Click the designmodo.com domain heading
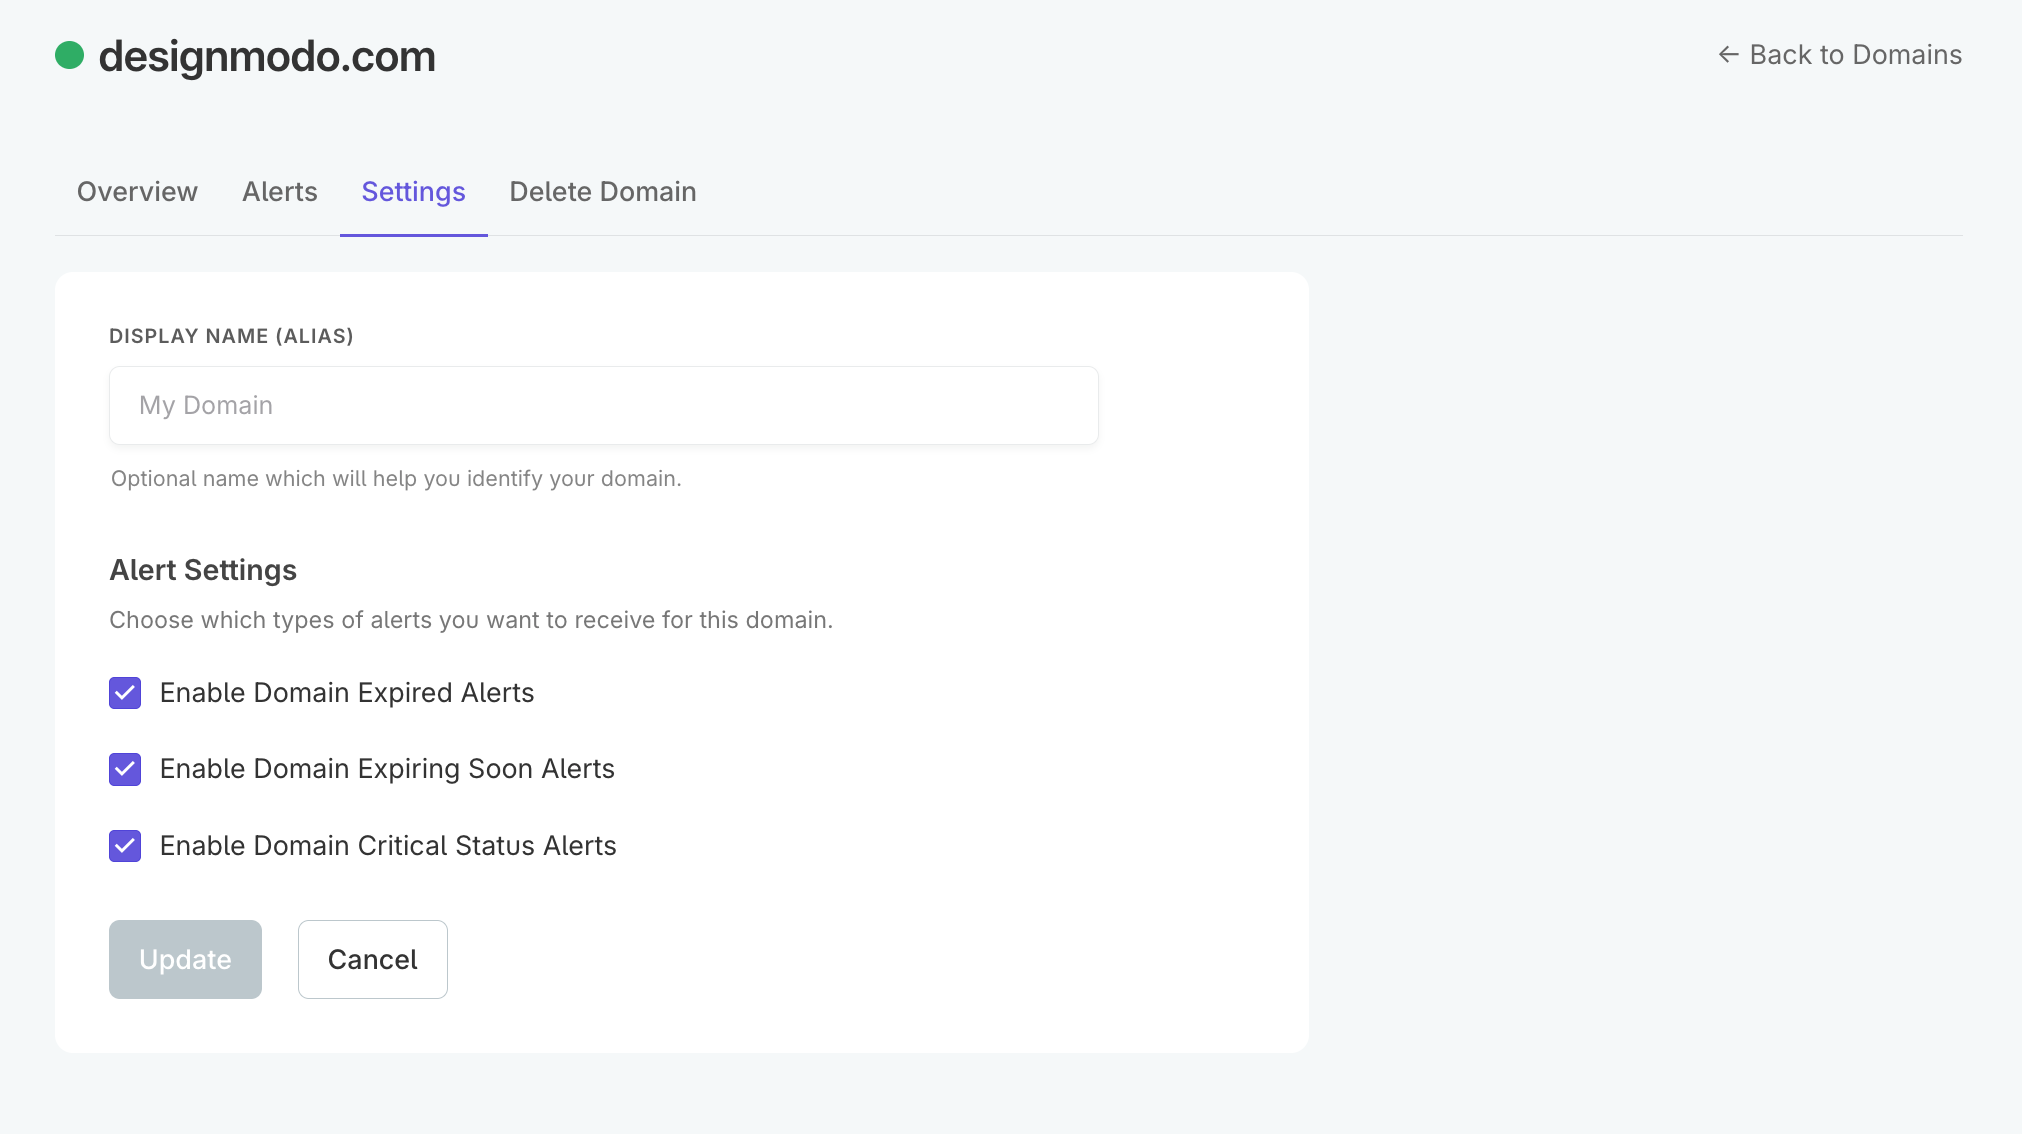 pyautogui.click(x=266, y=57)
